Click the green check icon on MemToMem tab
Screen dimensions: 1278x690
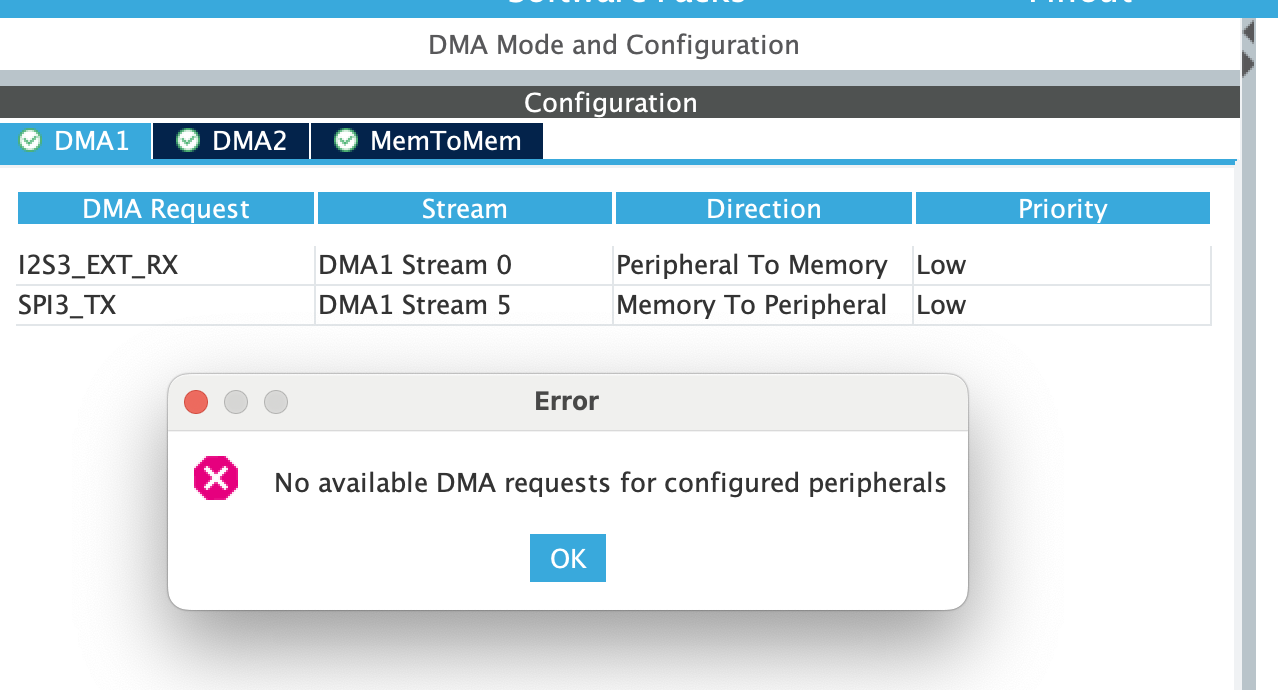pyautogui.click(x=346, y=141)
